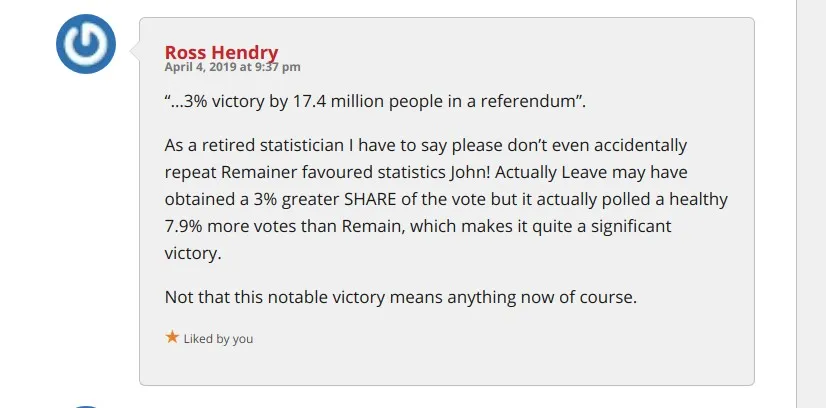826x408 pixels.
Task: Click the next commenter's partial avatar below
Action: click(86, 406)
